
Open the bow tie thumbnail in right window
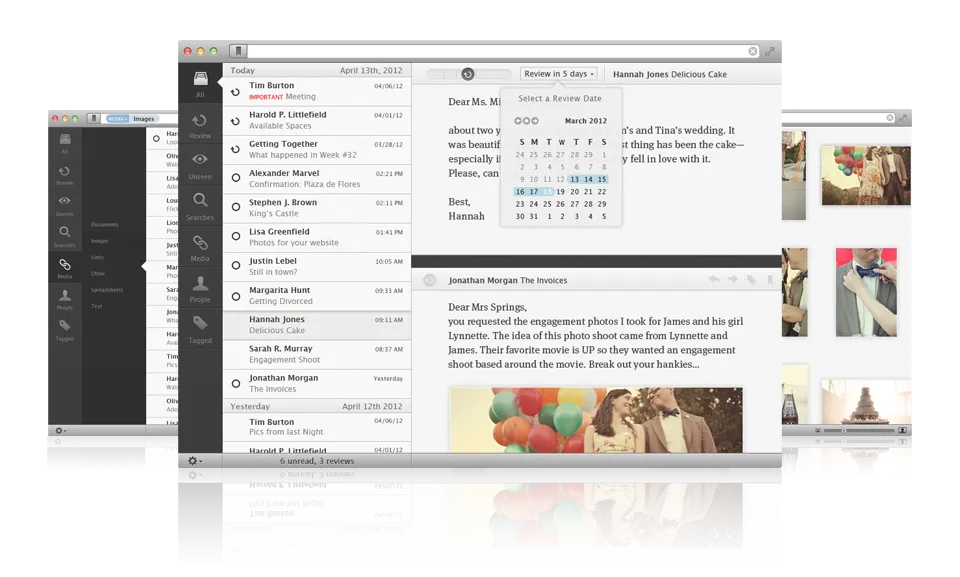866,292
